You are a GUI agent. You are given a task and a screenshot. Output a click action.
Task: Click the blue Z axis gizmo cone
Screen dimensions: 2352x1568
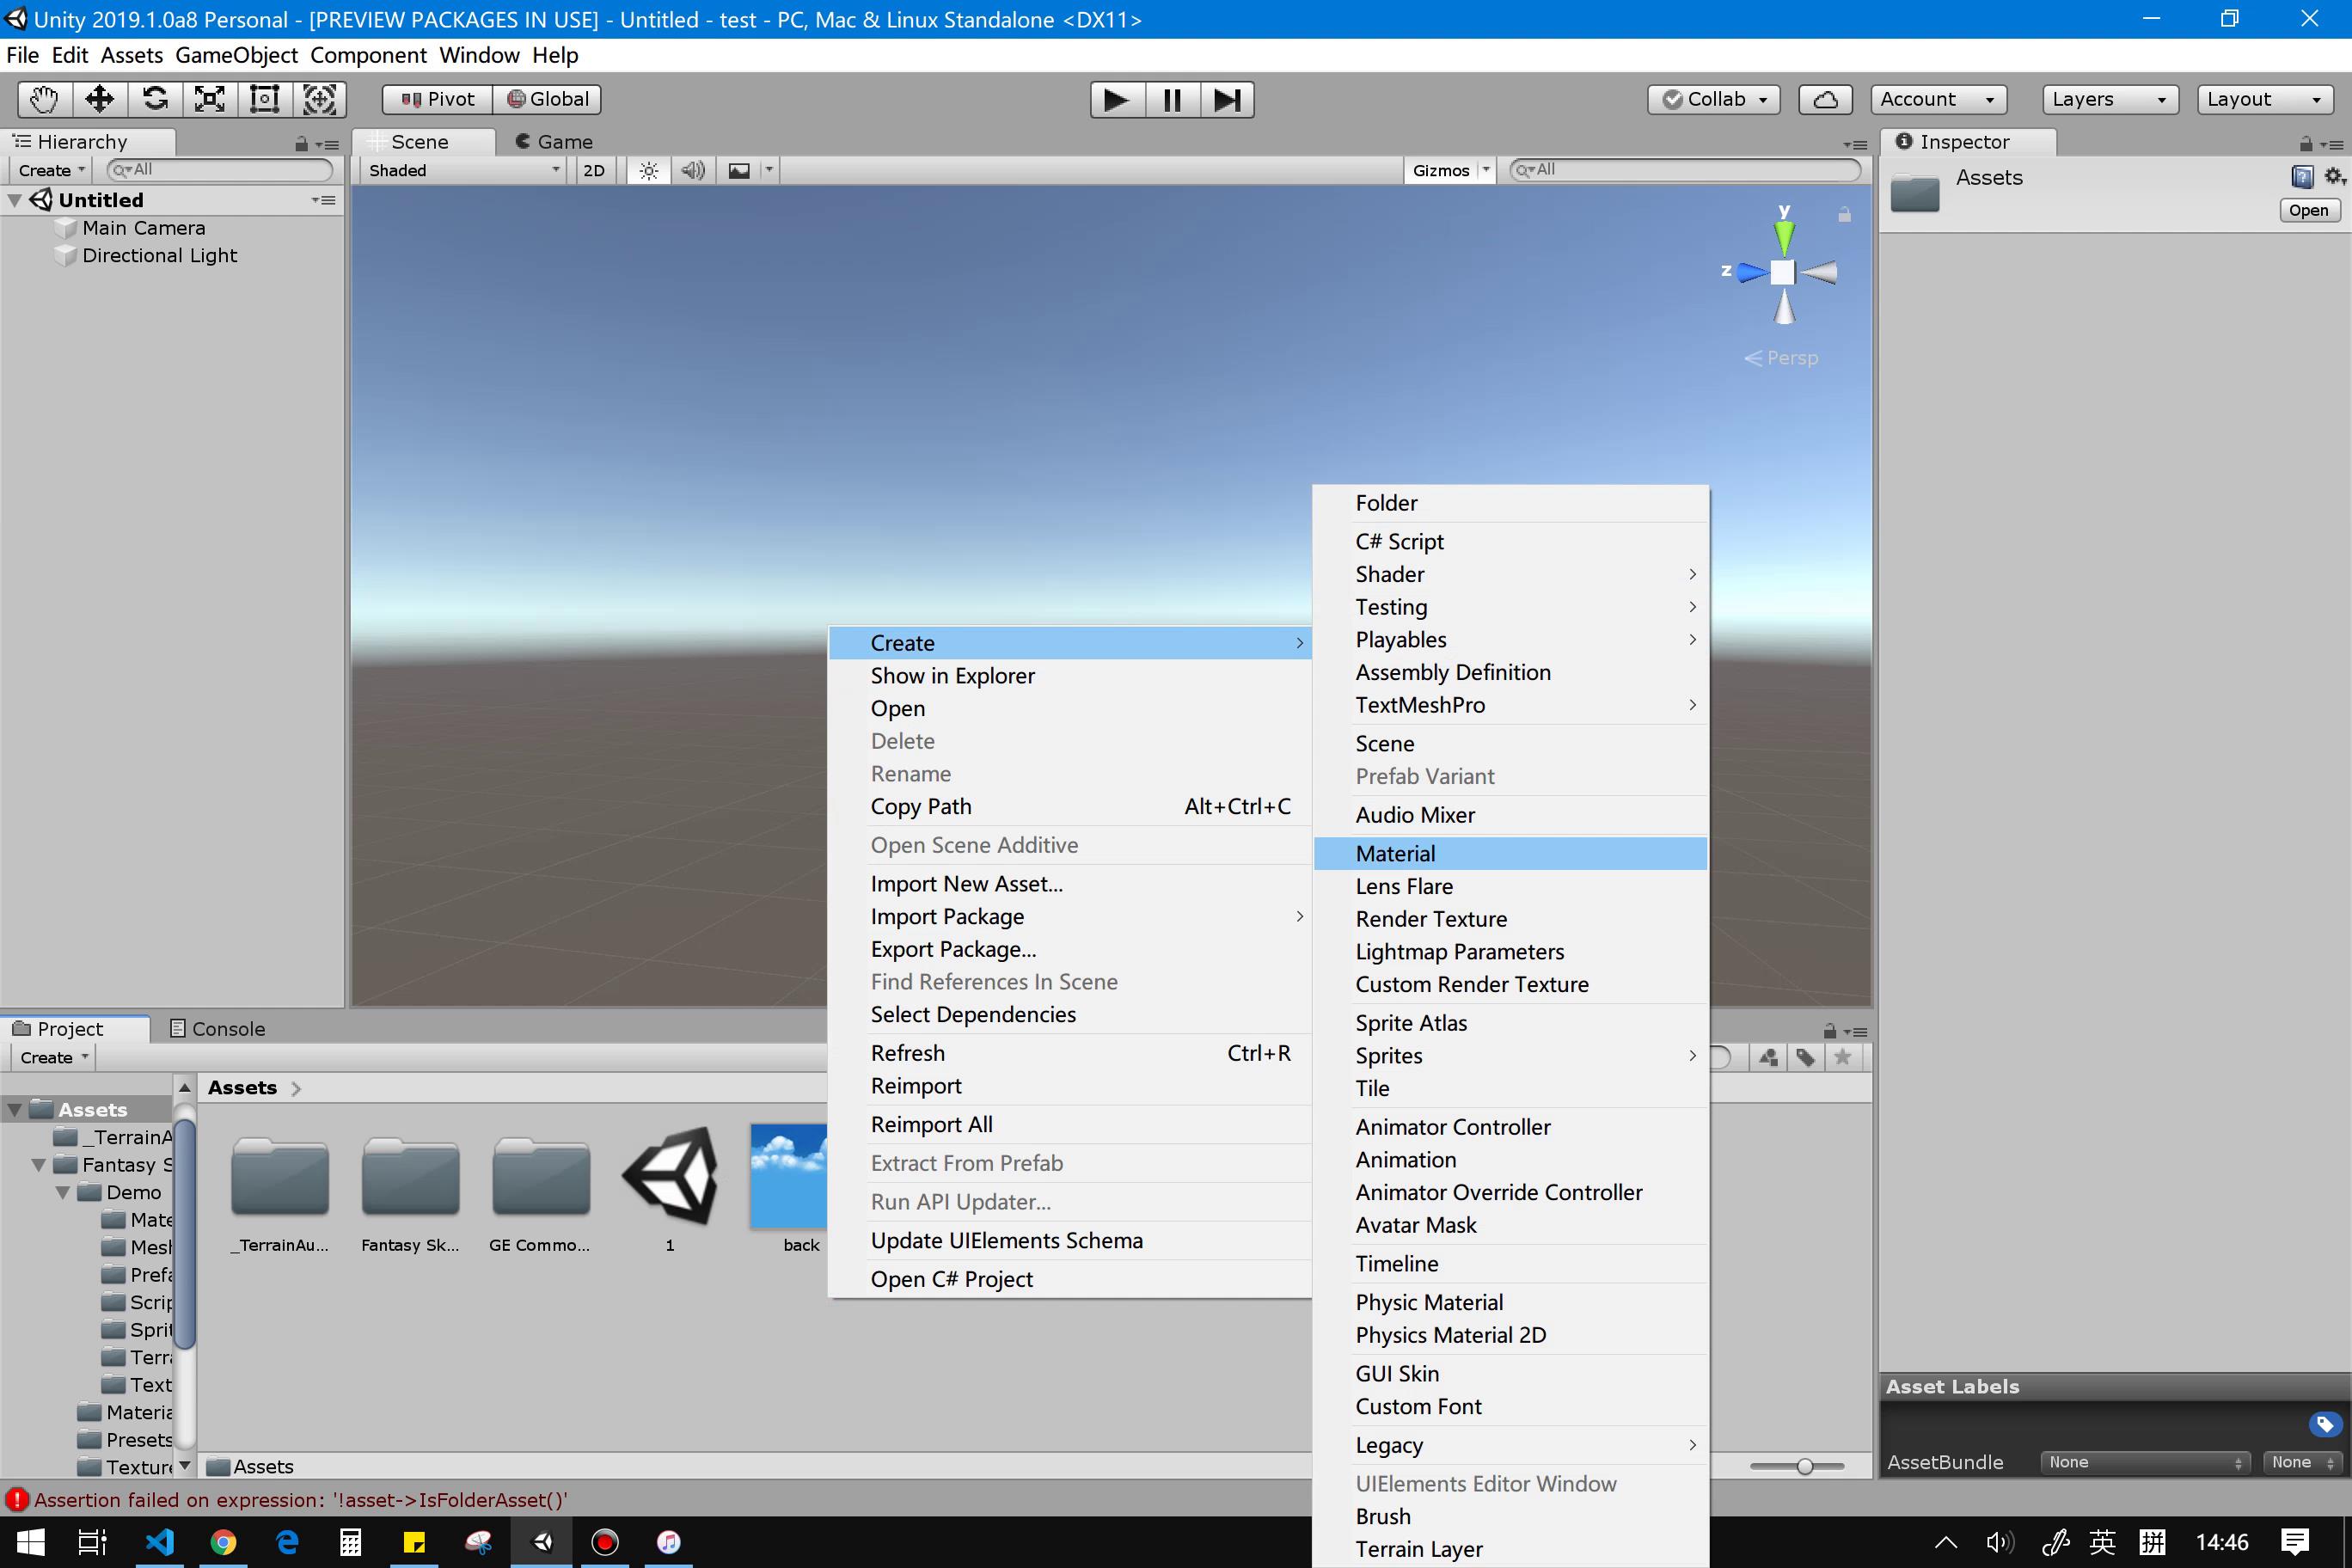pyautogui.click(x=1751, y=272)
